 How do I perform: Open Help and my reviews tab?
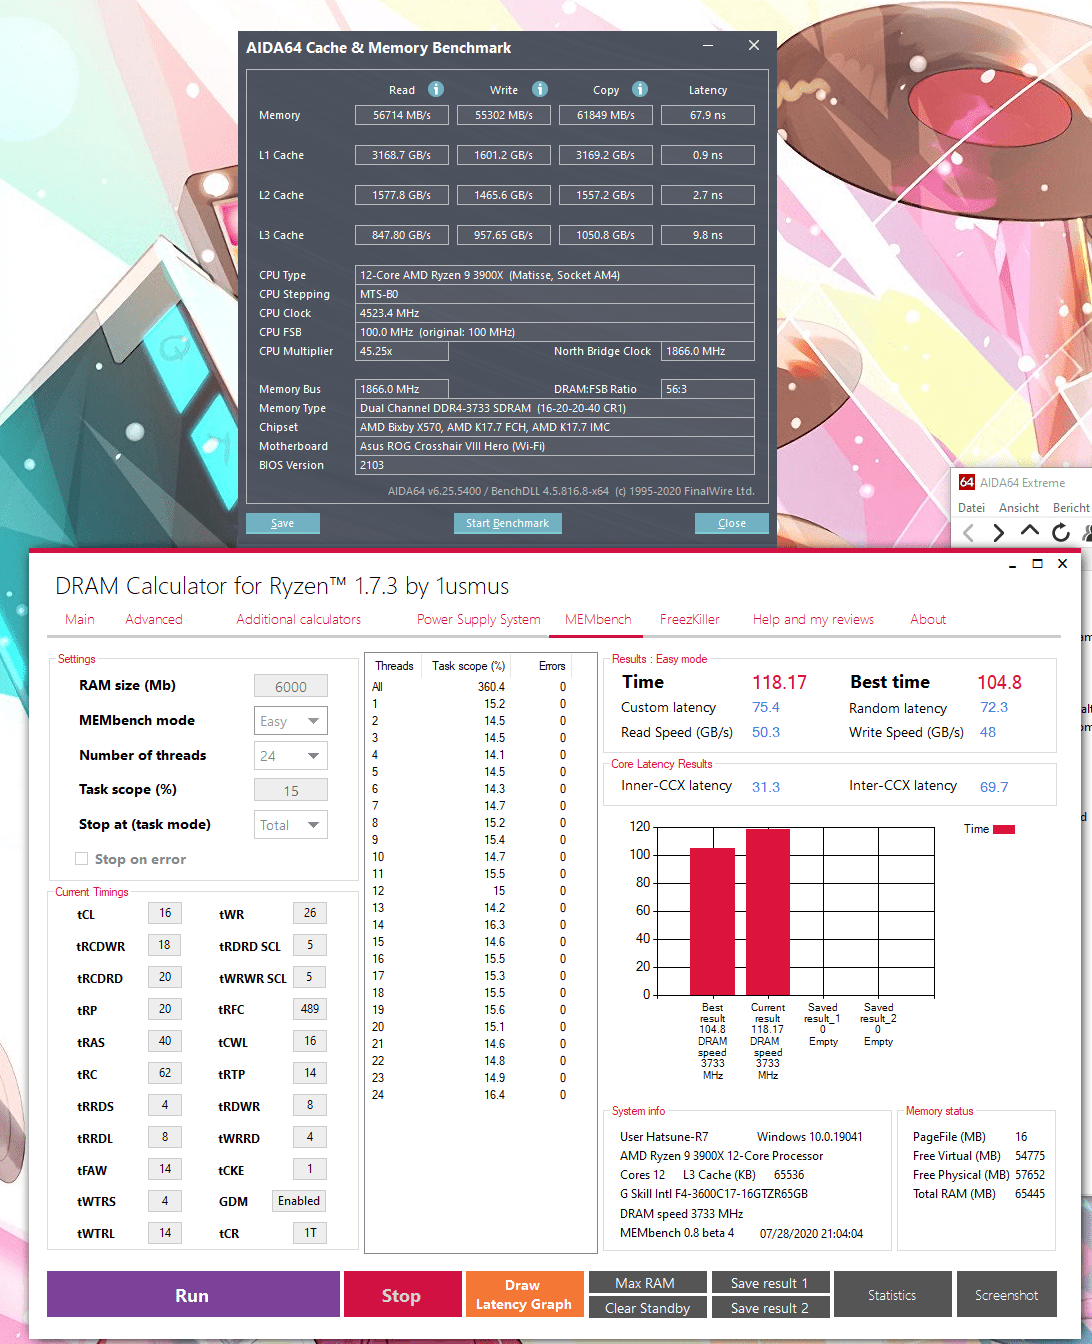point(813,619)
